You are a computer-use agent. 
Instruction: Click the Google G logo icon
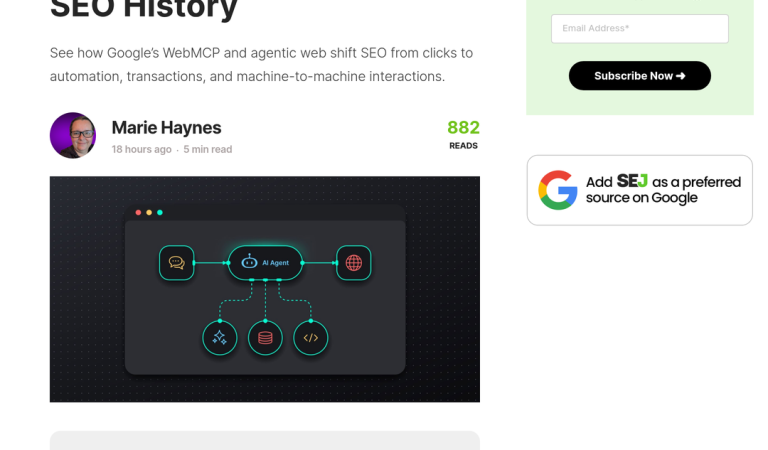coord(558,190)
